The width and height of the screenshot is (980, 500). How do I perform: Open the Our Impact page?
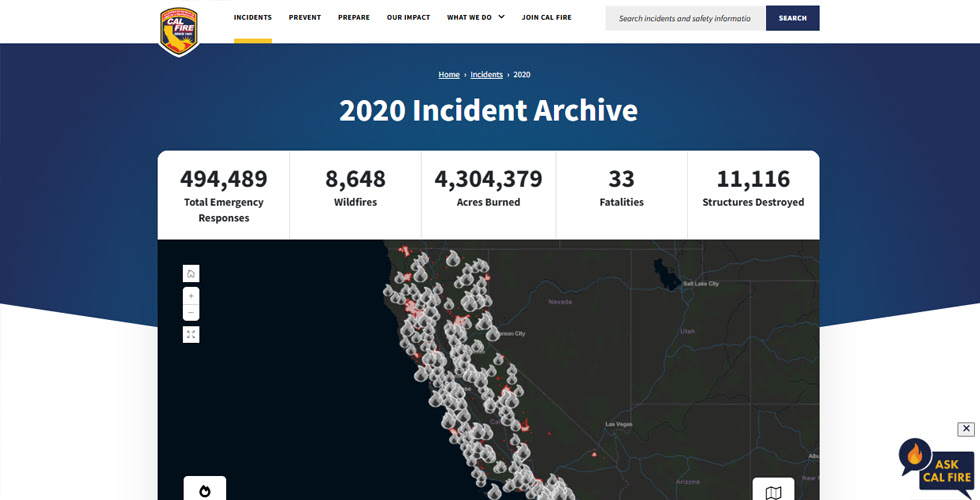[408, 18]
